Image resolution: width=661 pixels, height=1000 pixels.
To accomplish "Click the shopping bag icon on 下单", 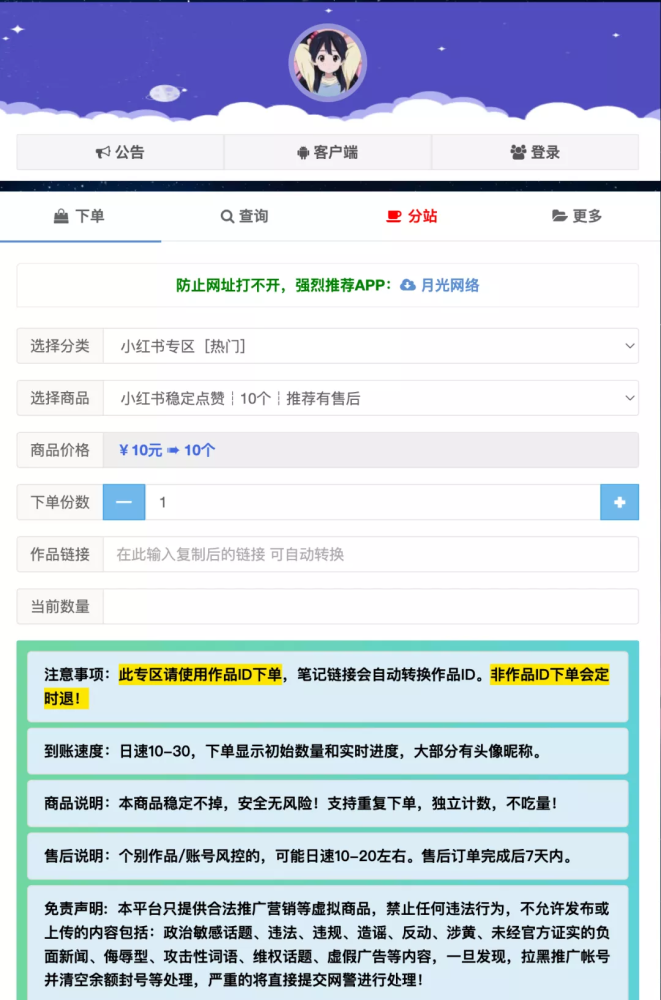I will [x=61, y=217].
